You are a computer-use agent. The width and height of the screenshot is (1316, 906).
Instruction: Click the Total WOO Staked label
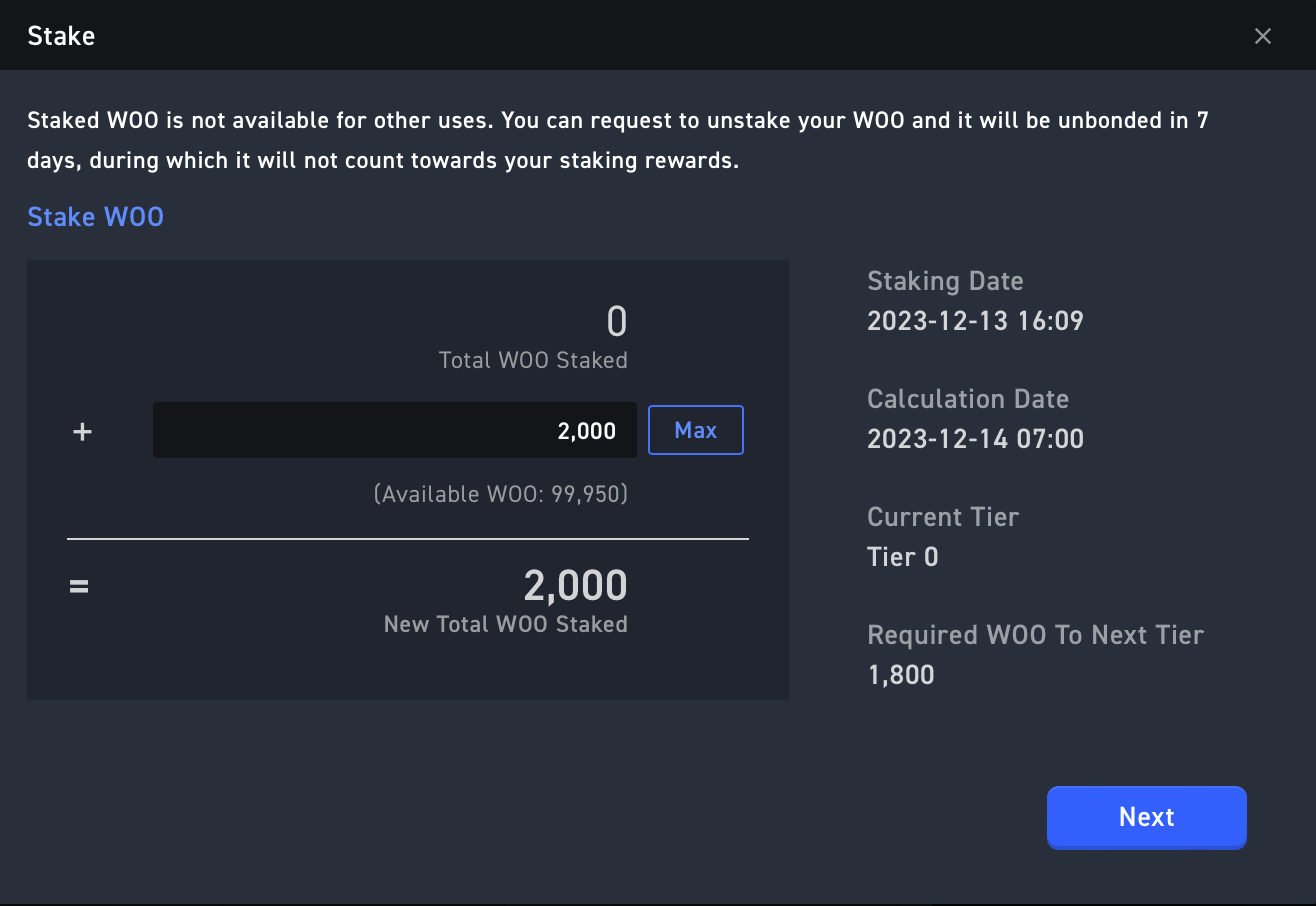click(533, 360)
